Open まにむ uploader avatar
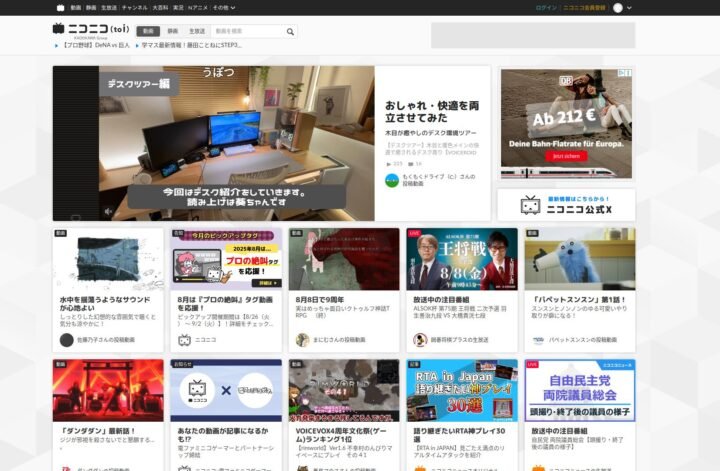Viewport: 720px width, 471px height. [302, 340]
